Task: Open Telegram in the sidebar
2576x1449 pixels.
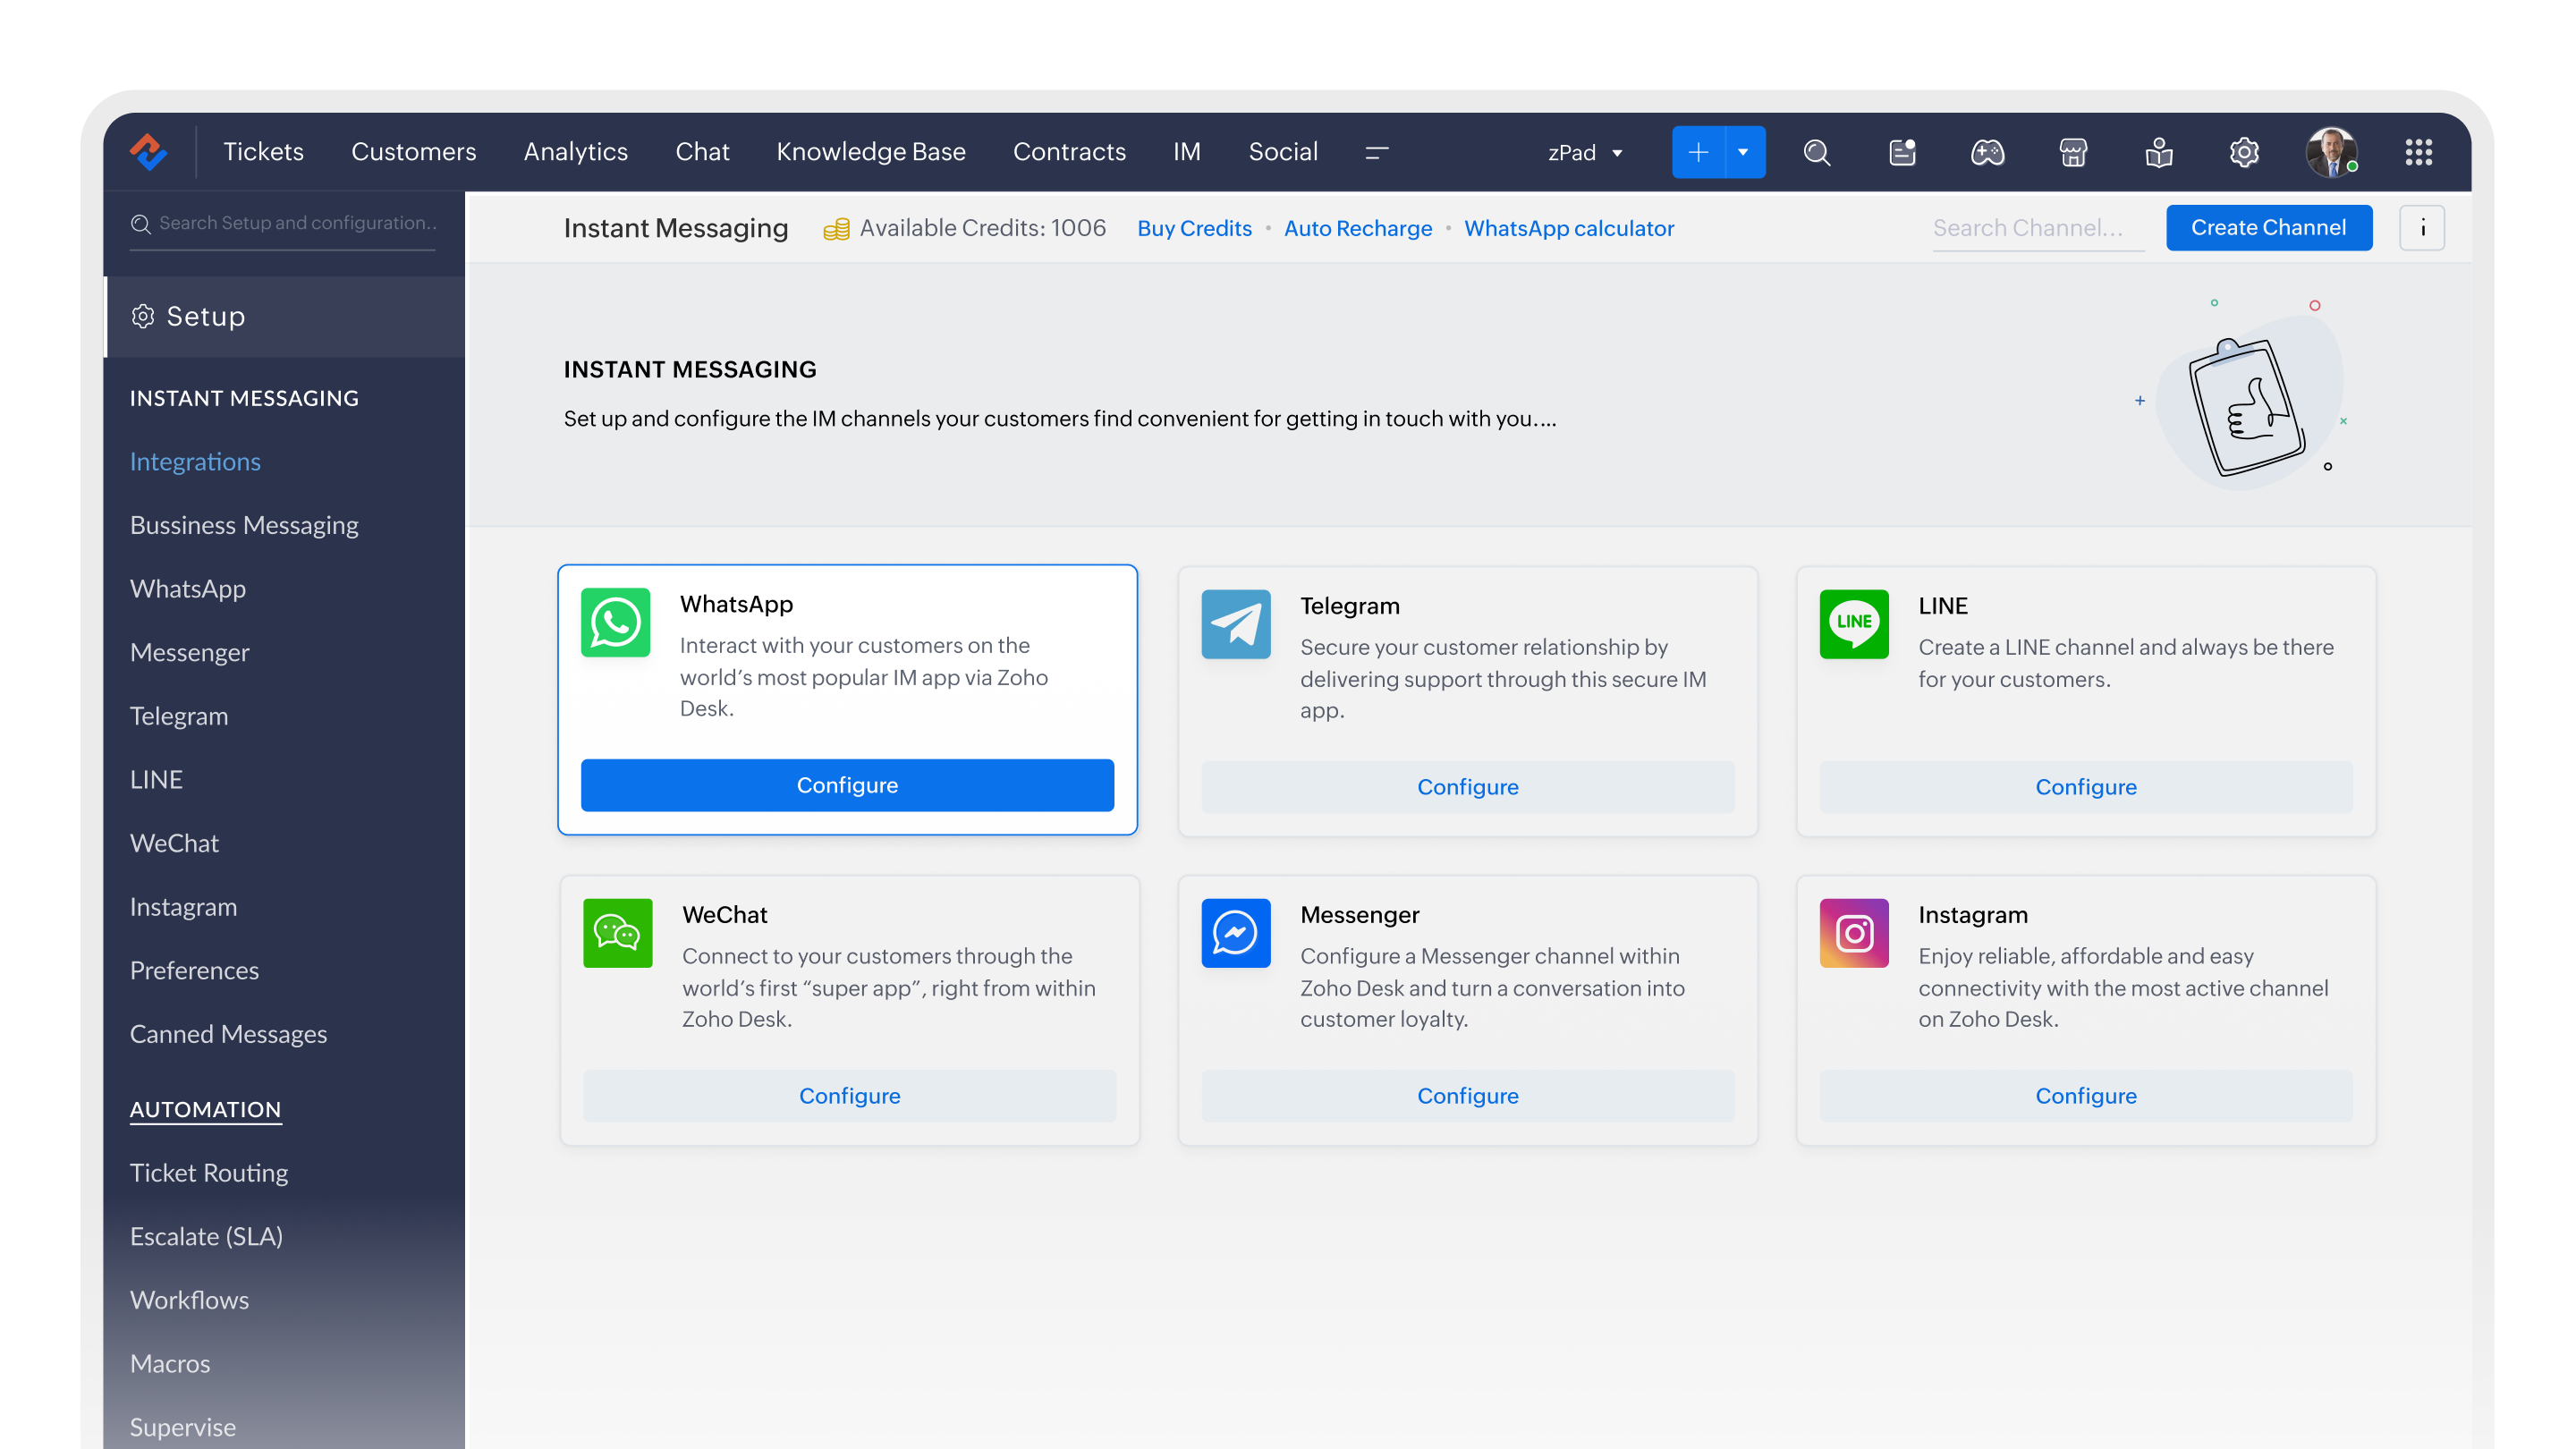Action: [x=179, y=716]
